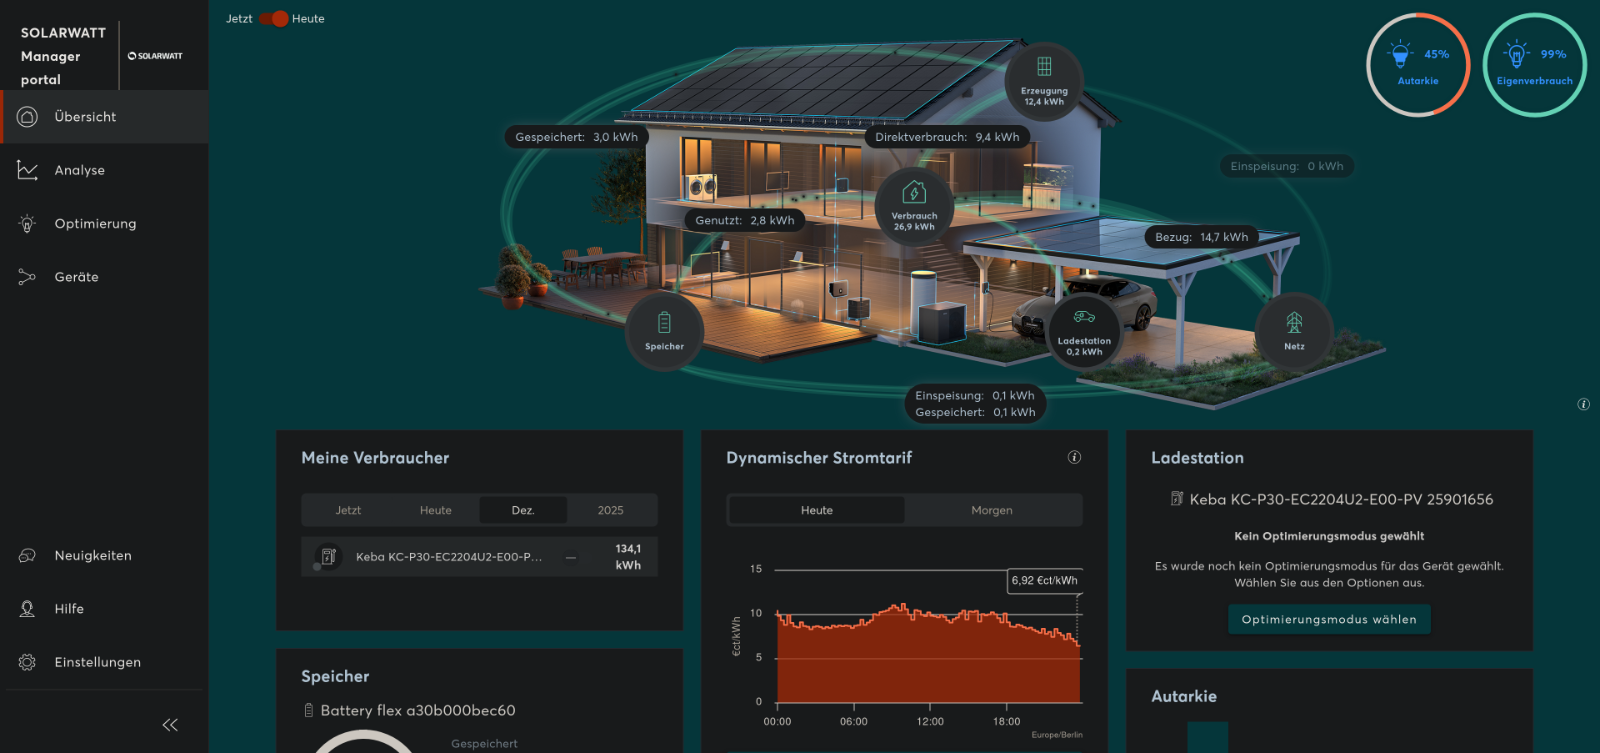
Task: Click the Eigenverbrauch 99% gauge
Action: click(1534, 65)
